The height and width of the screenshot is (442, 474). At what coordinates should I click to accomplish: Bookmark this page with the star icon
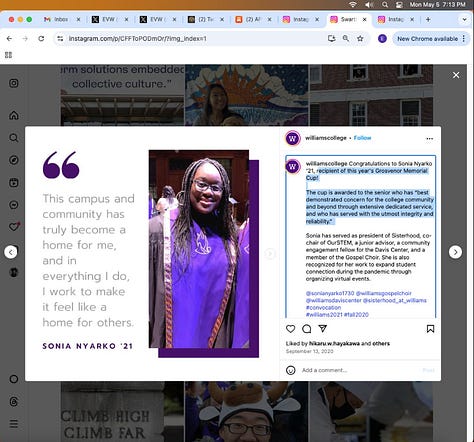(x=360, y=39)
